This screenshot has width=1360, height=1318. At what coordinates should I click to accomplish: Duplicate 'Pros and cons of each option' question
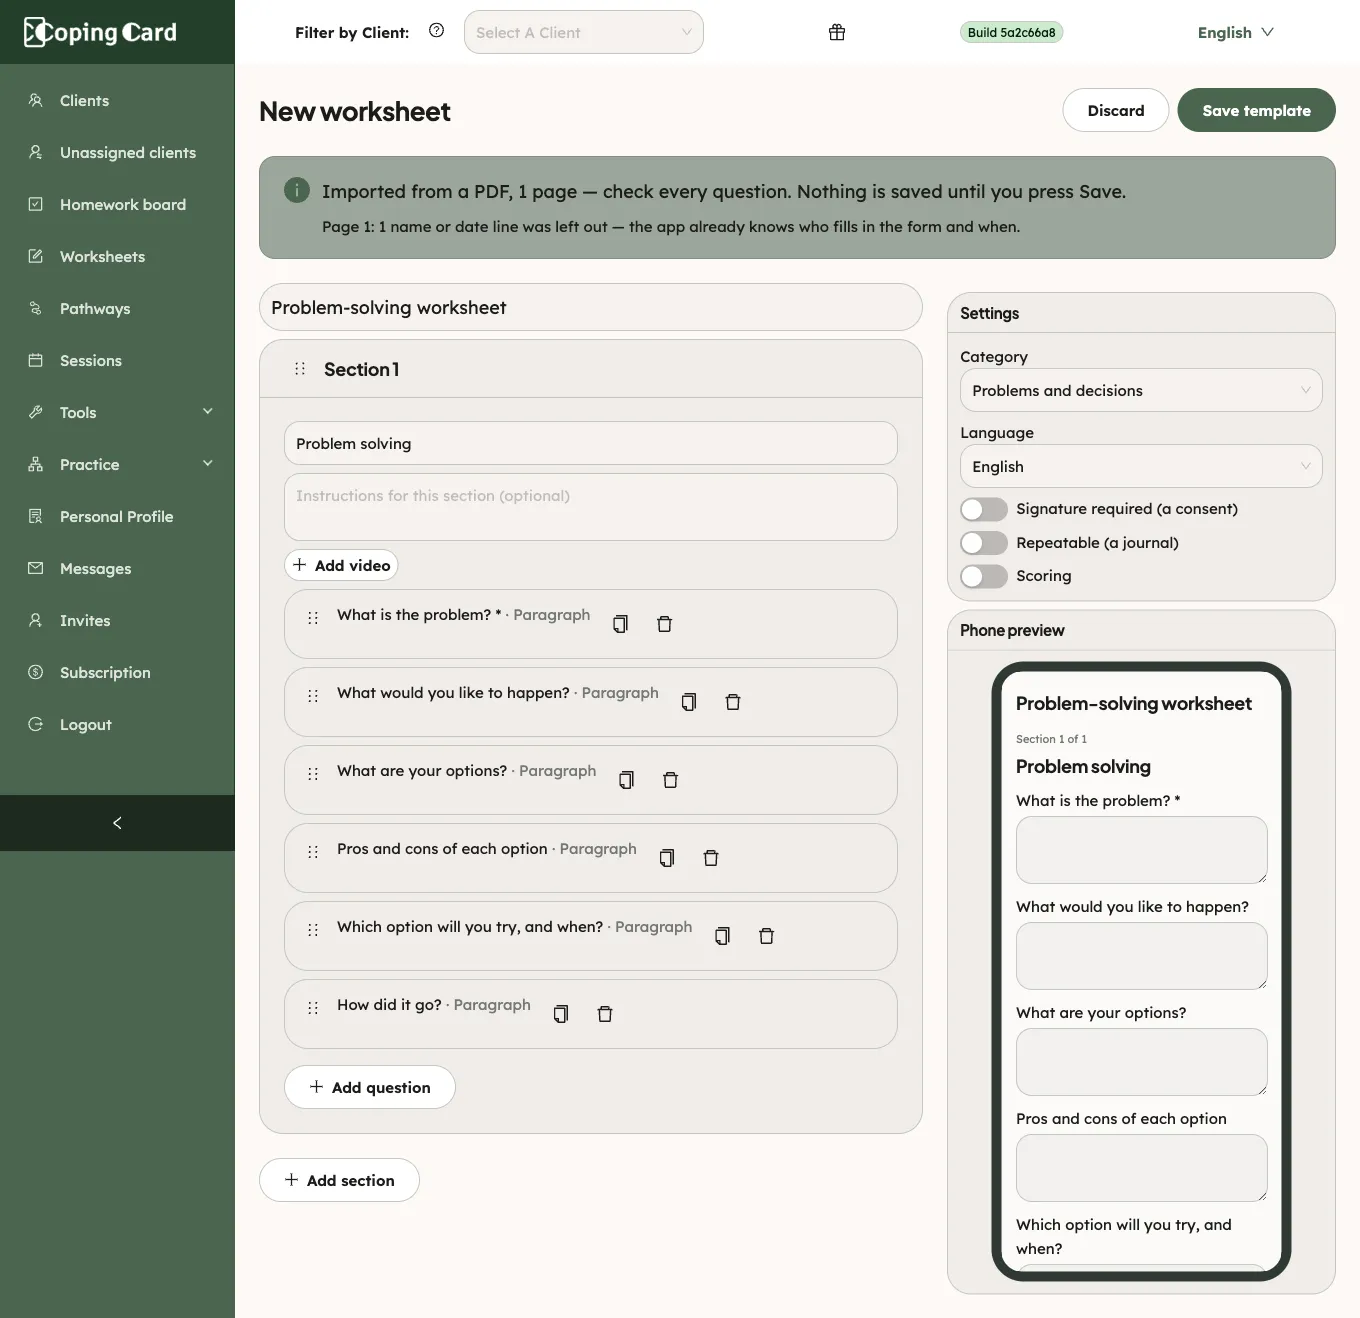point(666,858)
